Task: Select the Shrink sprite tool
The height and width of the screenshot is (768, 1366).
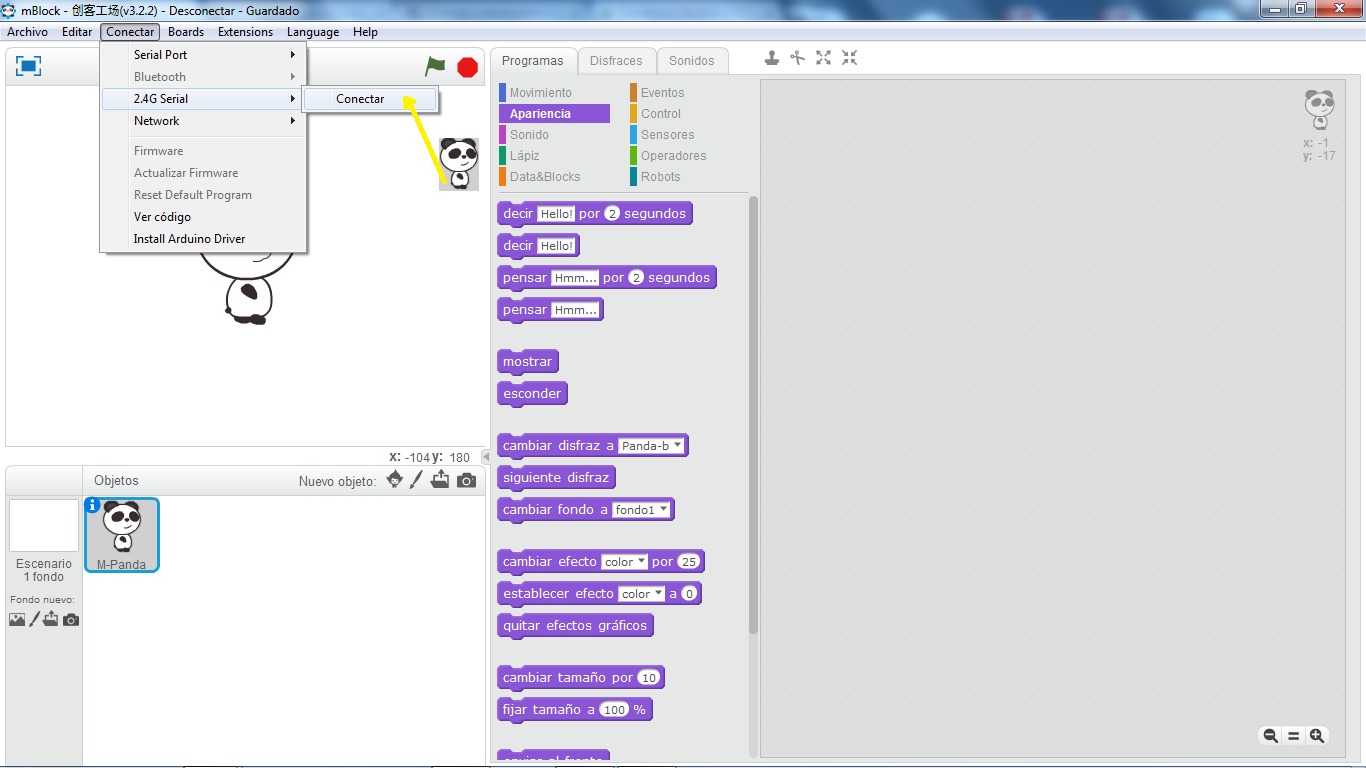Action: pos(849,58)
